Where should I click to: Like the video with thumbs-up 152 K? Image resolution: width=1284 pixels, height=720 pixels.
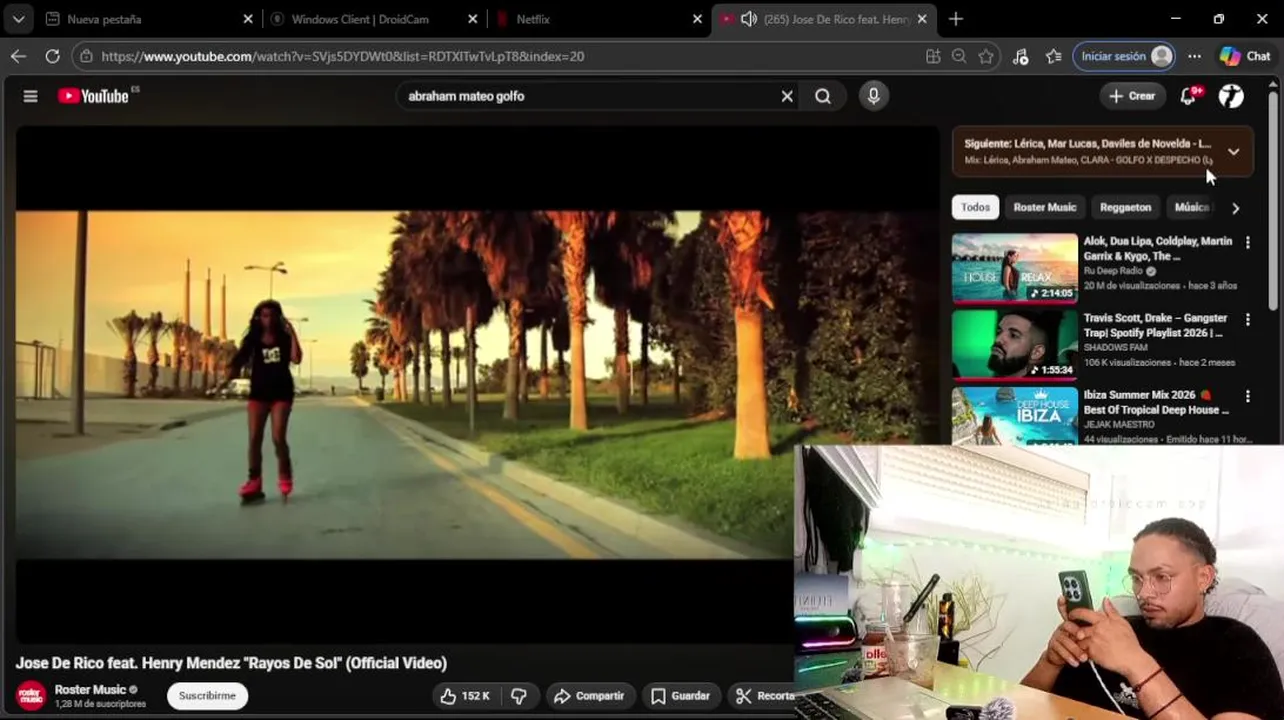[x=465, y=696]
